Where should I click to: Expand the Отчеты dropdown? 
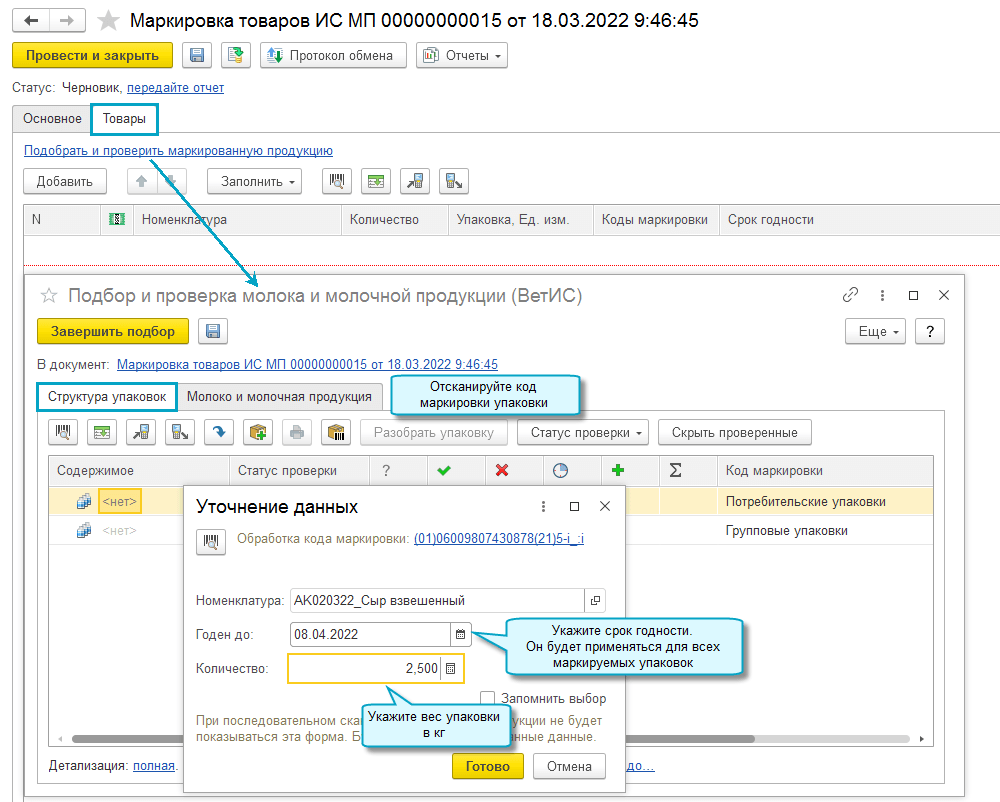tap(462, 56)
